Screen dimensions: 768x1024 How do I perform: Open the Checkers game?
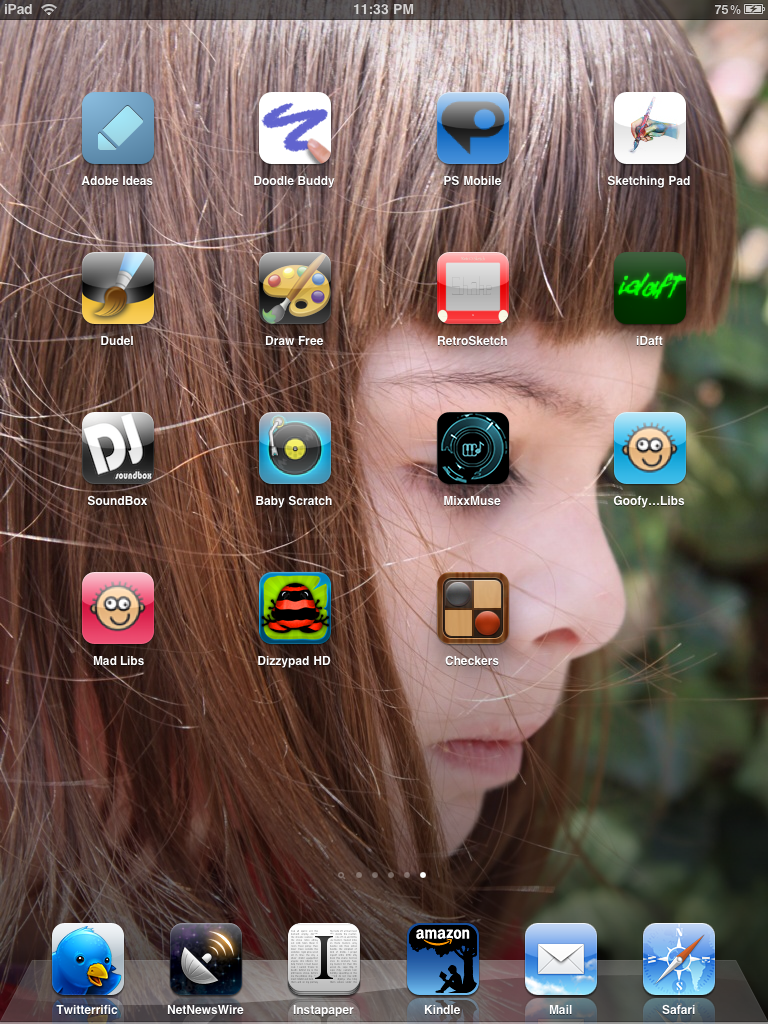pyautogui.click(x=472, y=609)
